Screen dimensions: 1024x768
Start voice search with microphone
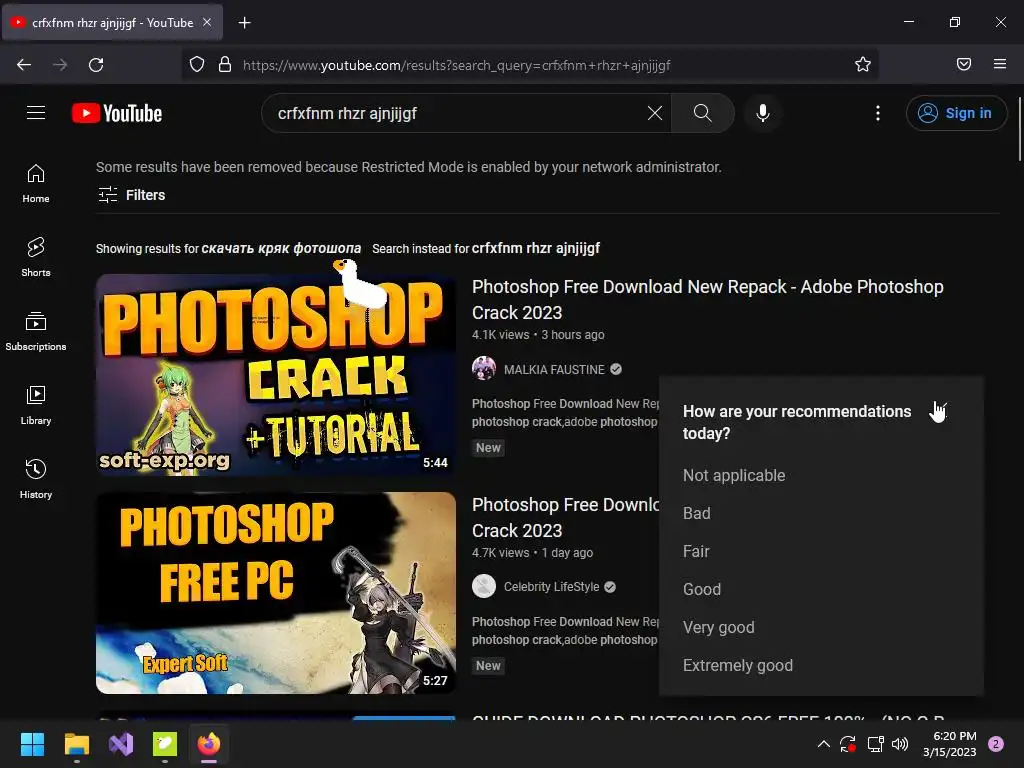coord(762,113)
